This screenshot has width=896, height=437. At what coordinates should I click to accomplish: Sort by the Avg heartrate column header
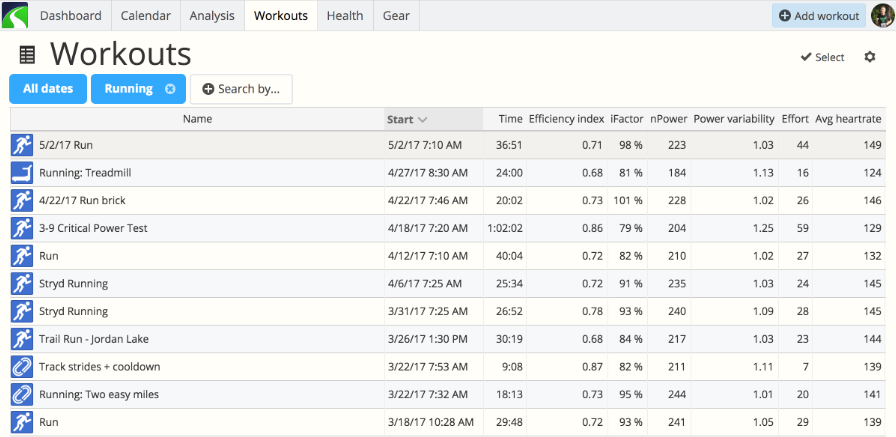(848, 119)
